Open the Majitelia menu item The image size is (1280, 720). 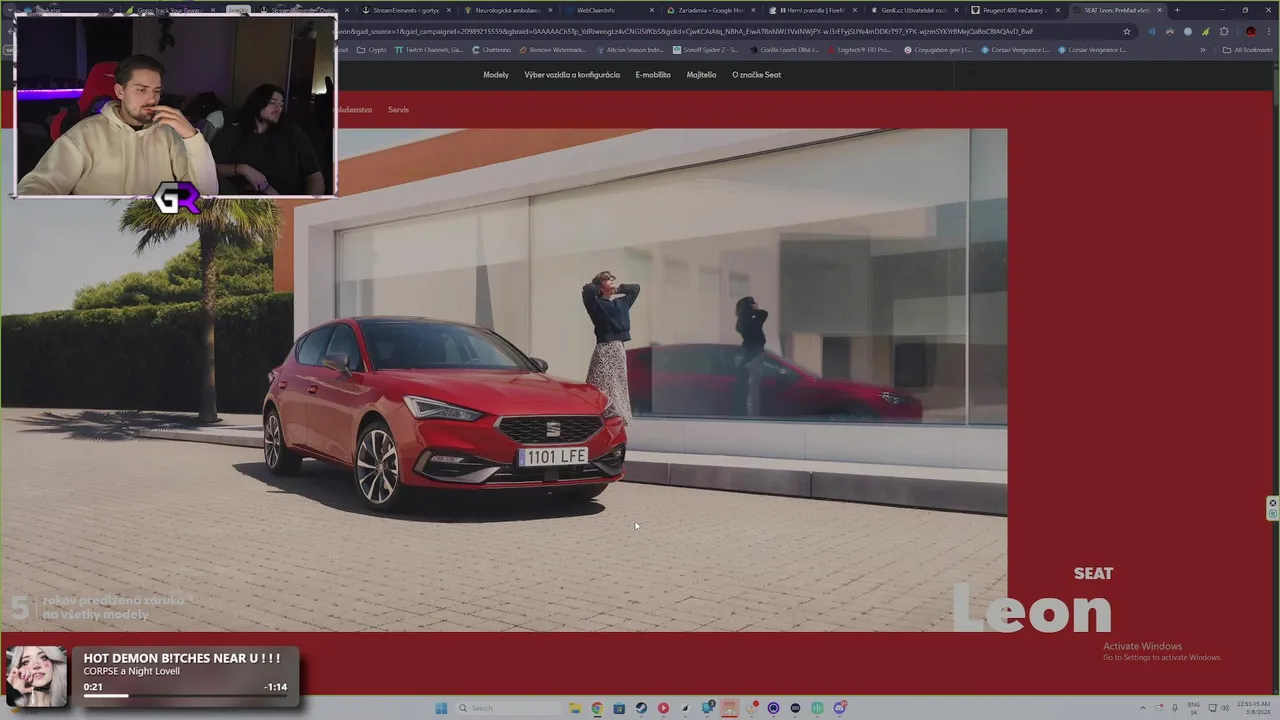pyautogui.click(x=701, y=75)
